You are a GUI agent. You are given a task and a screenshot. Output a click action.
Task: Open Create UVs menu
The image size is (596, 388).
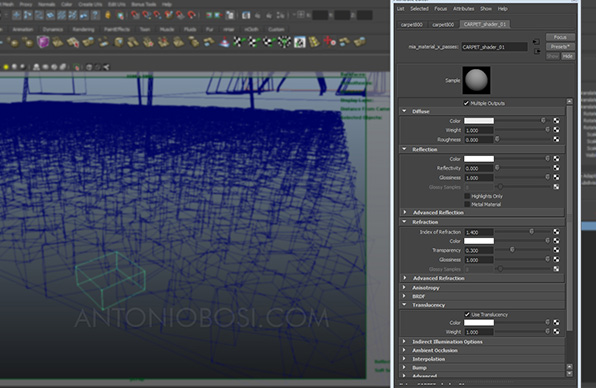pyautogui.click(x=90, y=4)
